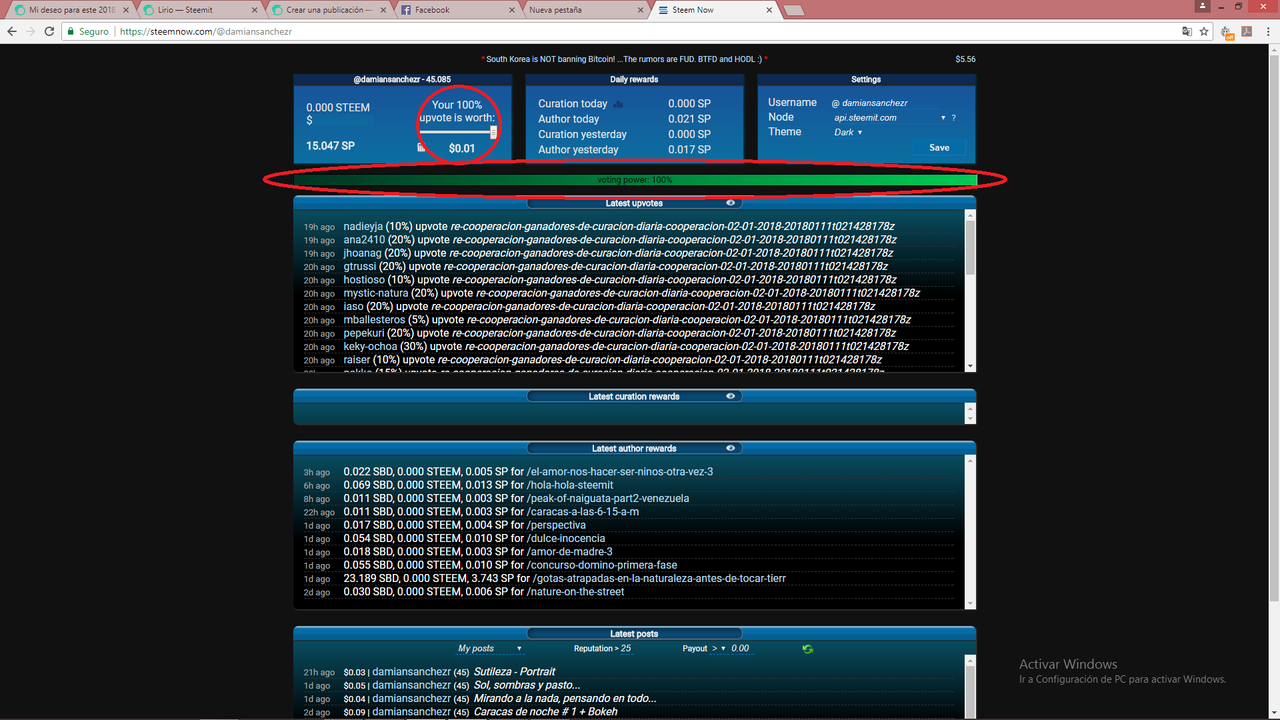Click the Latest author rewards scrollbar
1280x720 pixels.
click(970, 530)
